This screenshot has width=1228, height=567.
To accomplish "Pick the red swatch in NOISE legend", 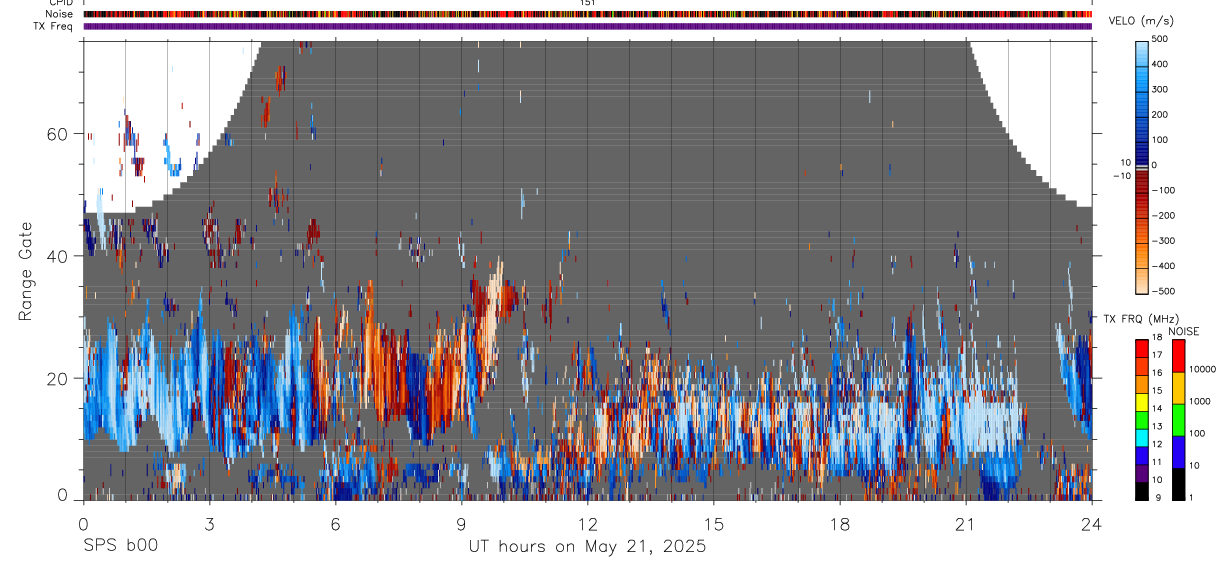I will pyautogui.click(x=1178, y=355).
